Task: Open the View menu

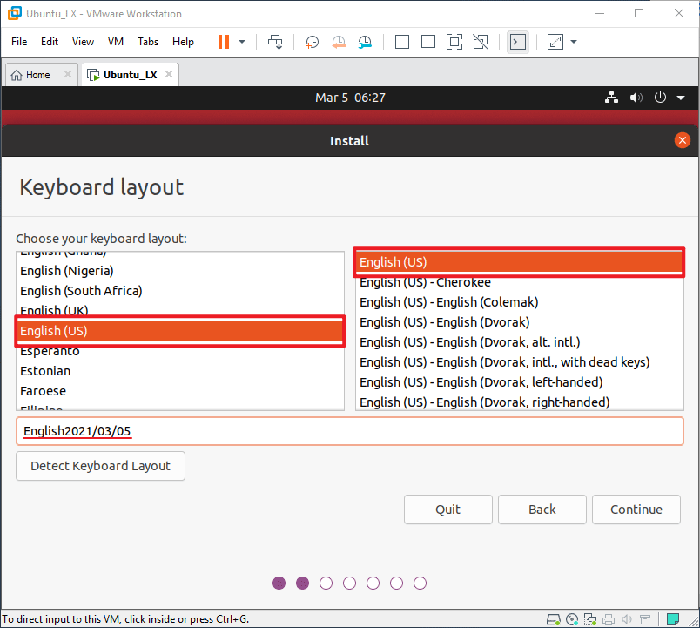Action: click(83, 42)
